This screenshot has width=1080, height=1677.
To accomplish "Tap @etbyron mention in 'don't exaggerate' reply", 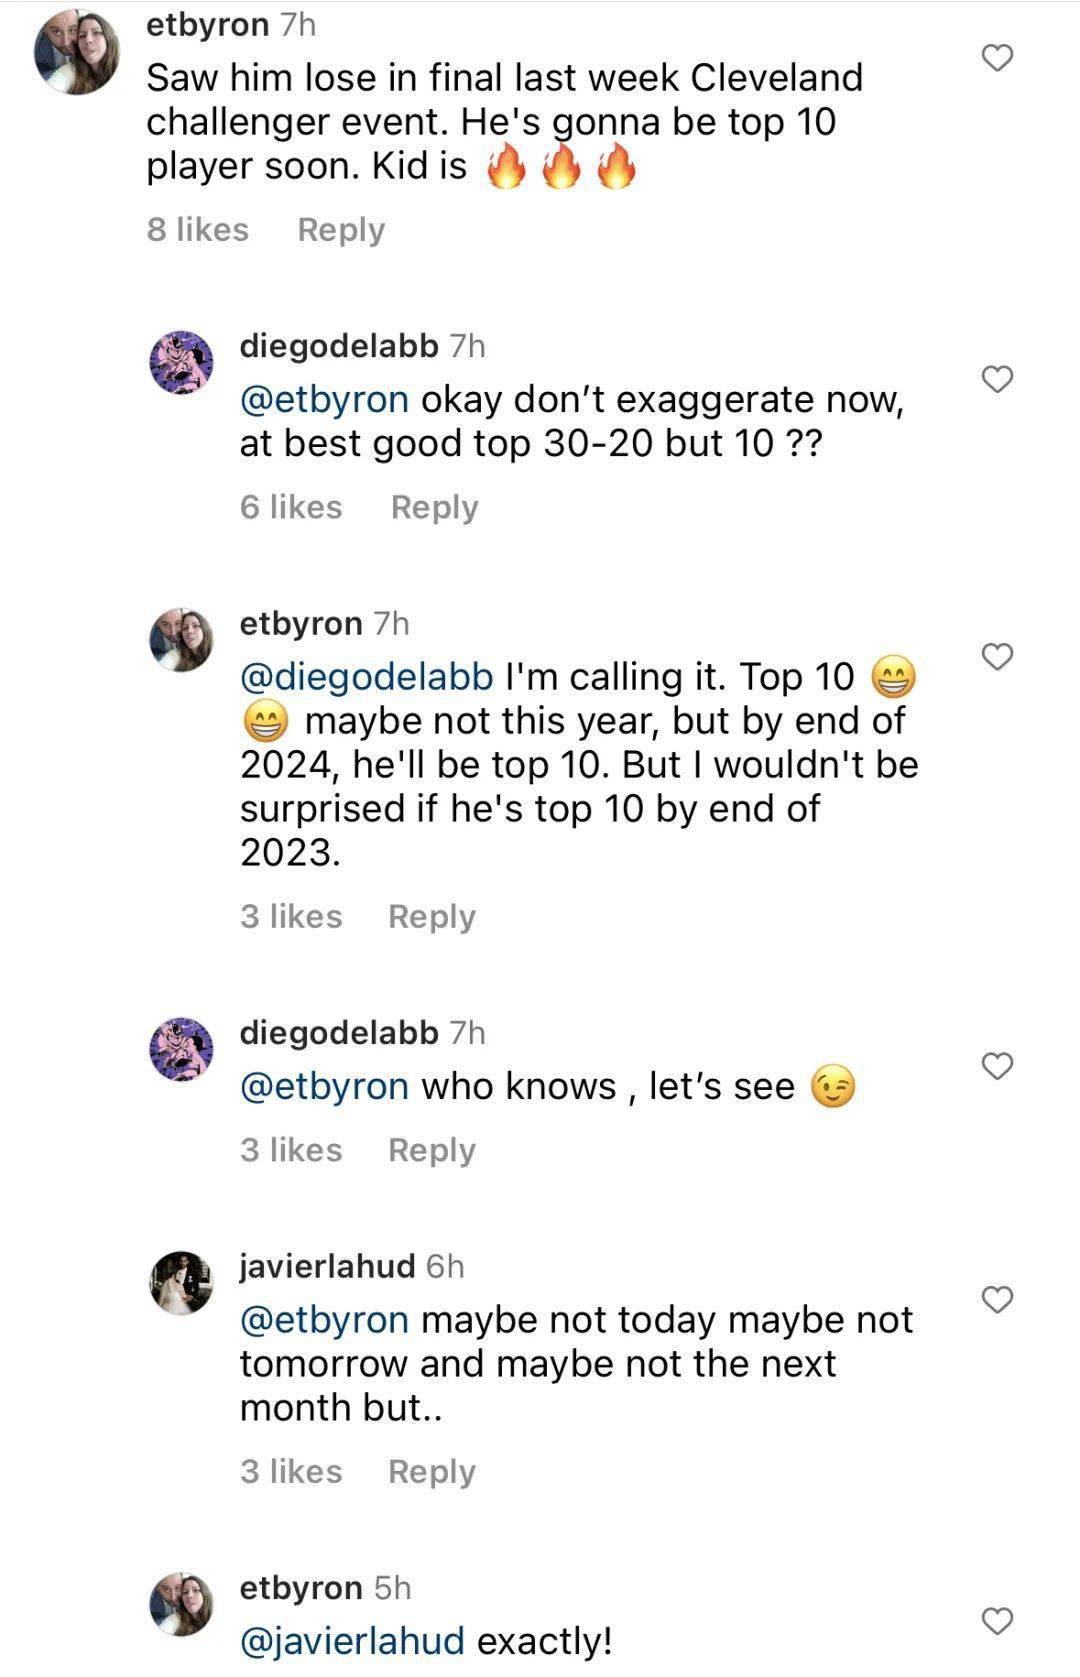I will pyautogui.click(x=324, y=400).
